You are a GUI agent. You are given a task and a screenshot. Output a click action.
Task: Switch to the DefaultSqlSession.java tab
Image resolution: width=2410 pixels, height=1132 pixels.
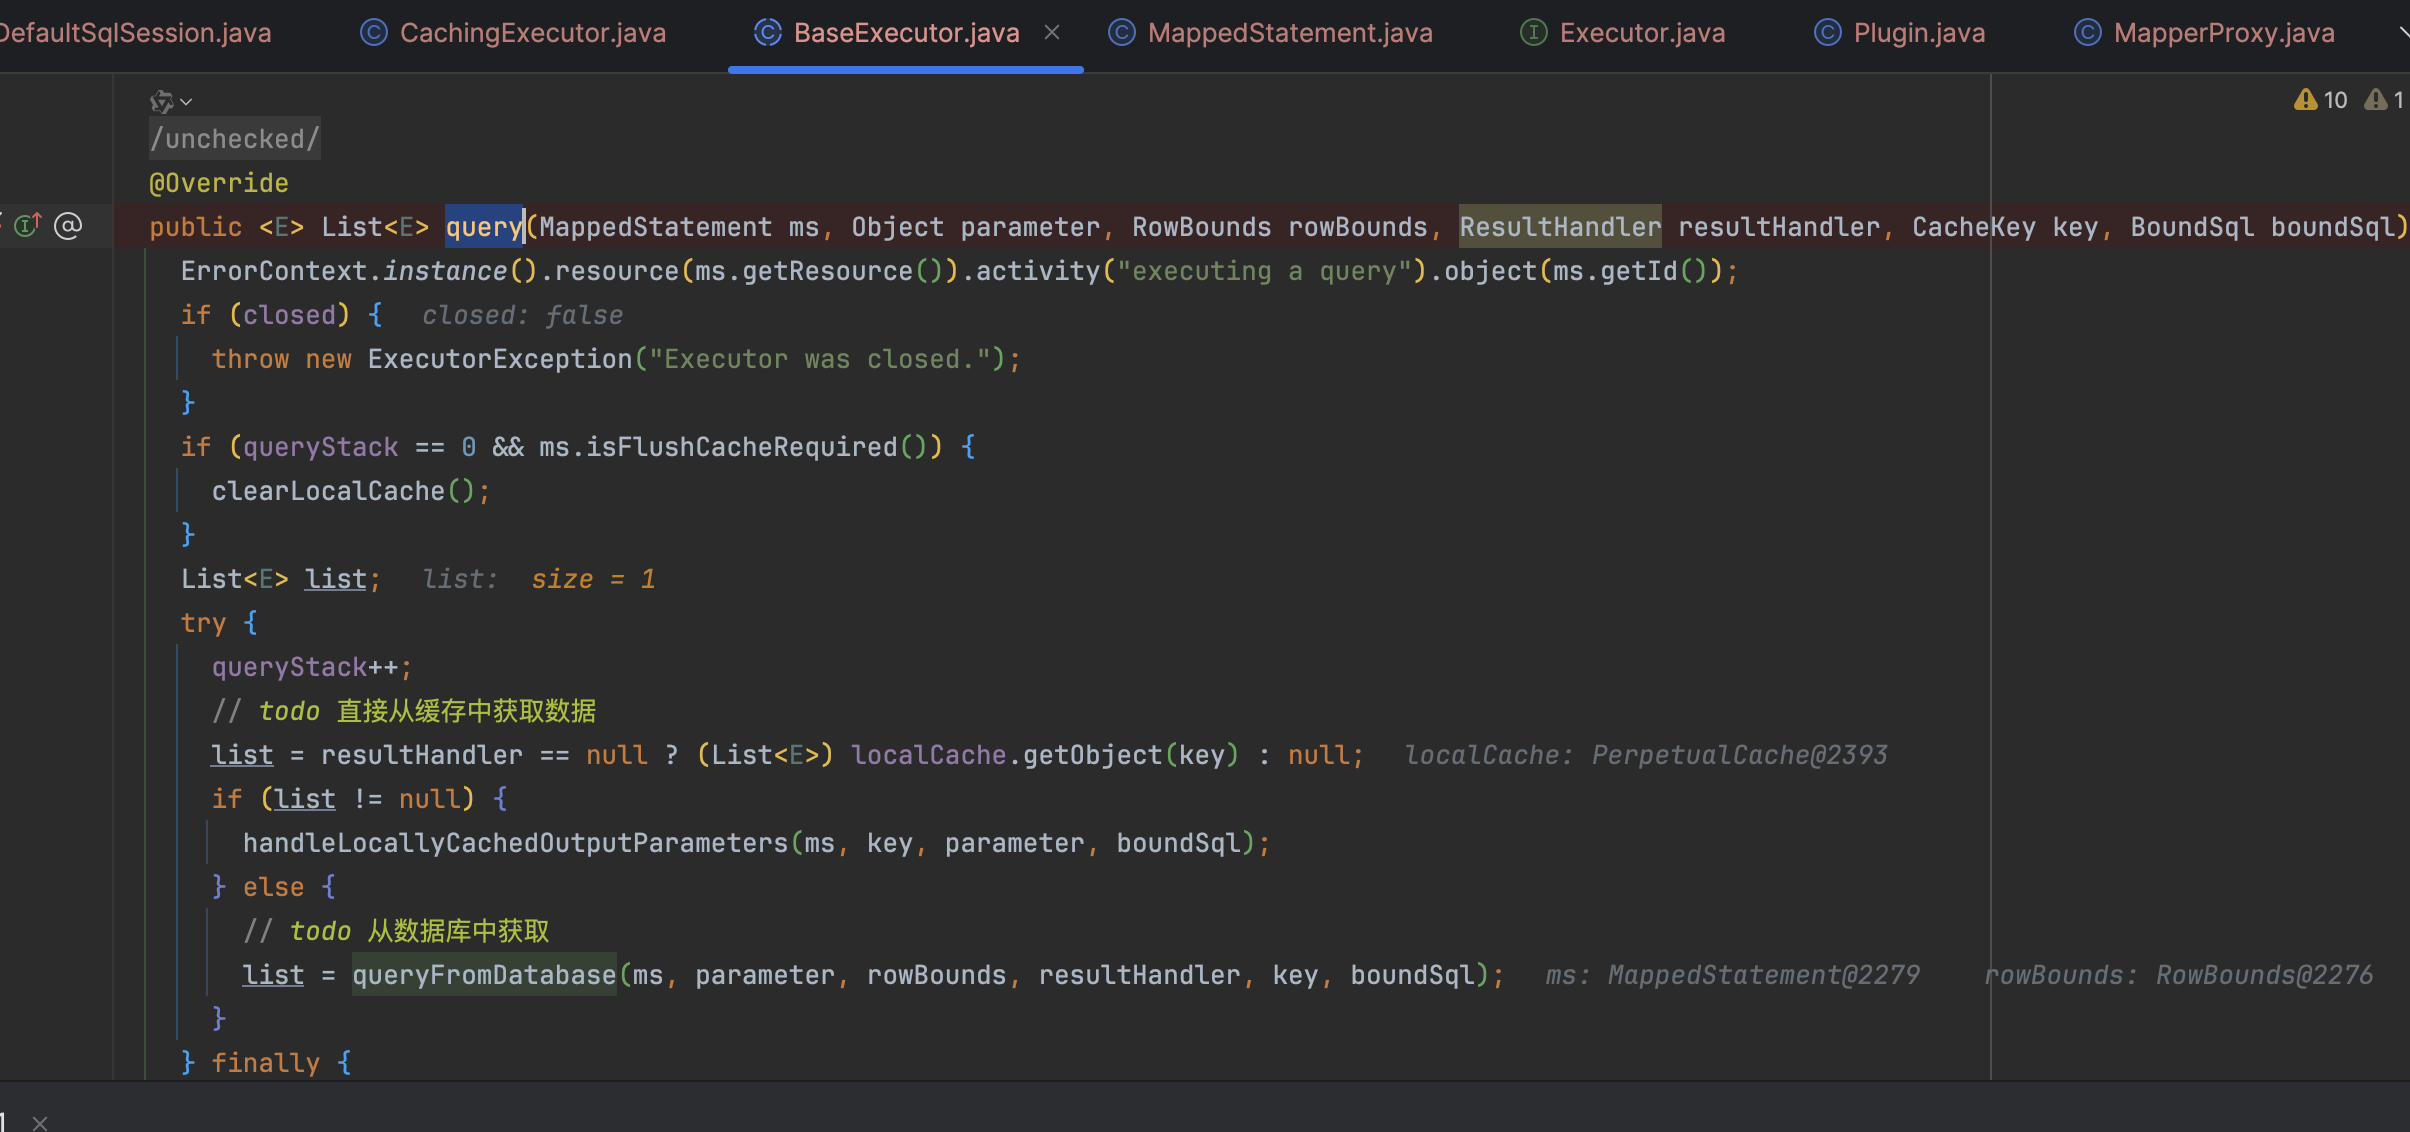(135, 33)
